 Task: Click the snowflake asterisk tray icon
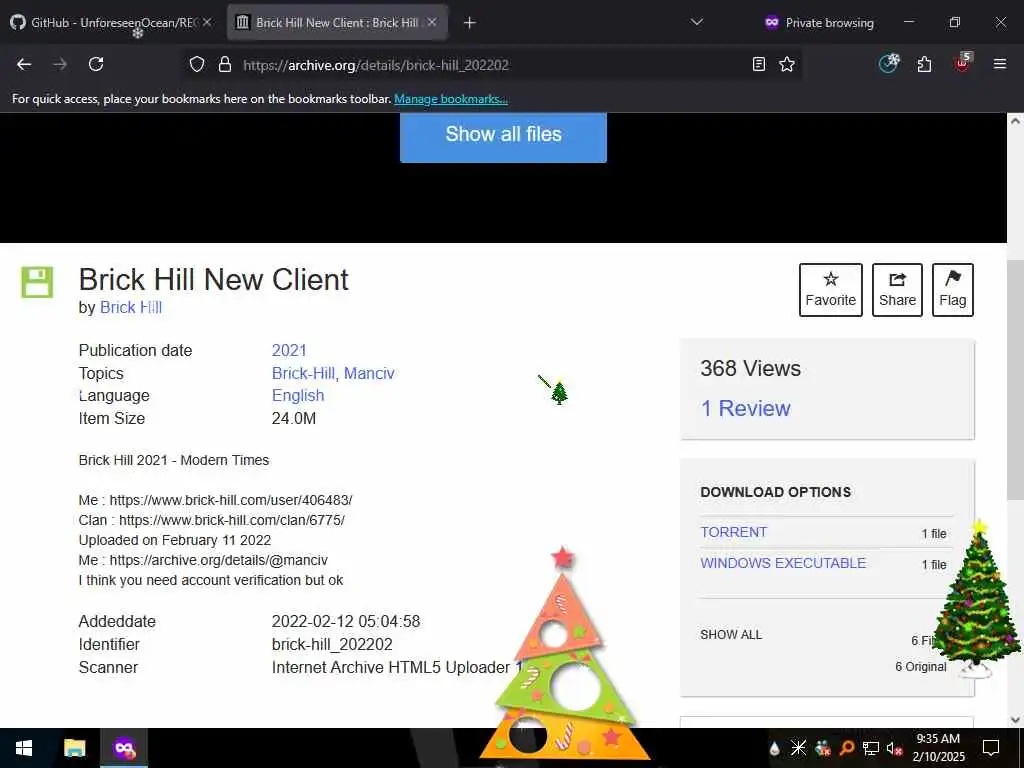[798, 748]
